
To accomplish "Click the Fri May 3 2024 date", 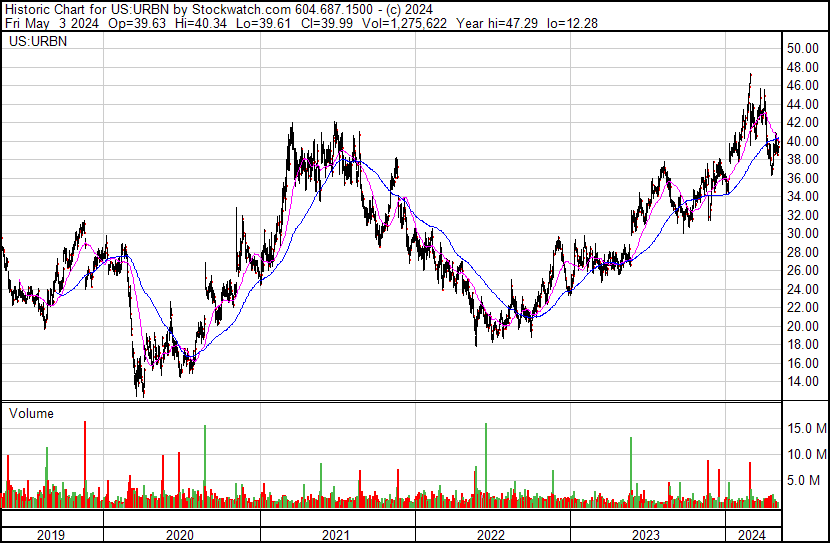I will [52, 23].
